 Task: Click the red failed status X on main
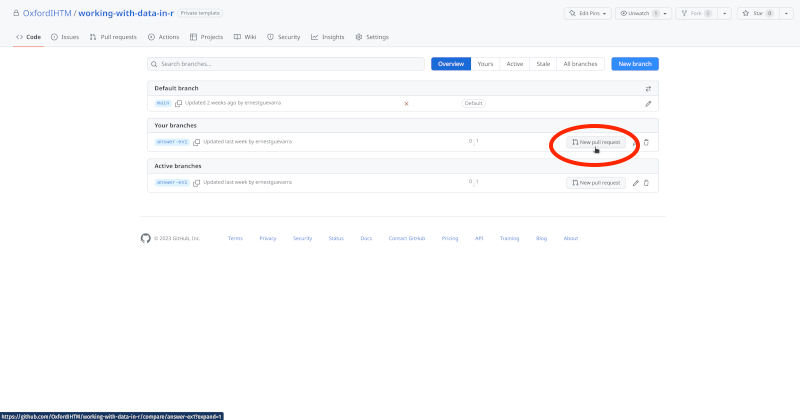click(x=406, y=103)
